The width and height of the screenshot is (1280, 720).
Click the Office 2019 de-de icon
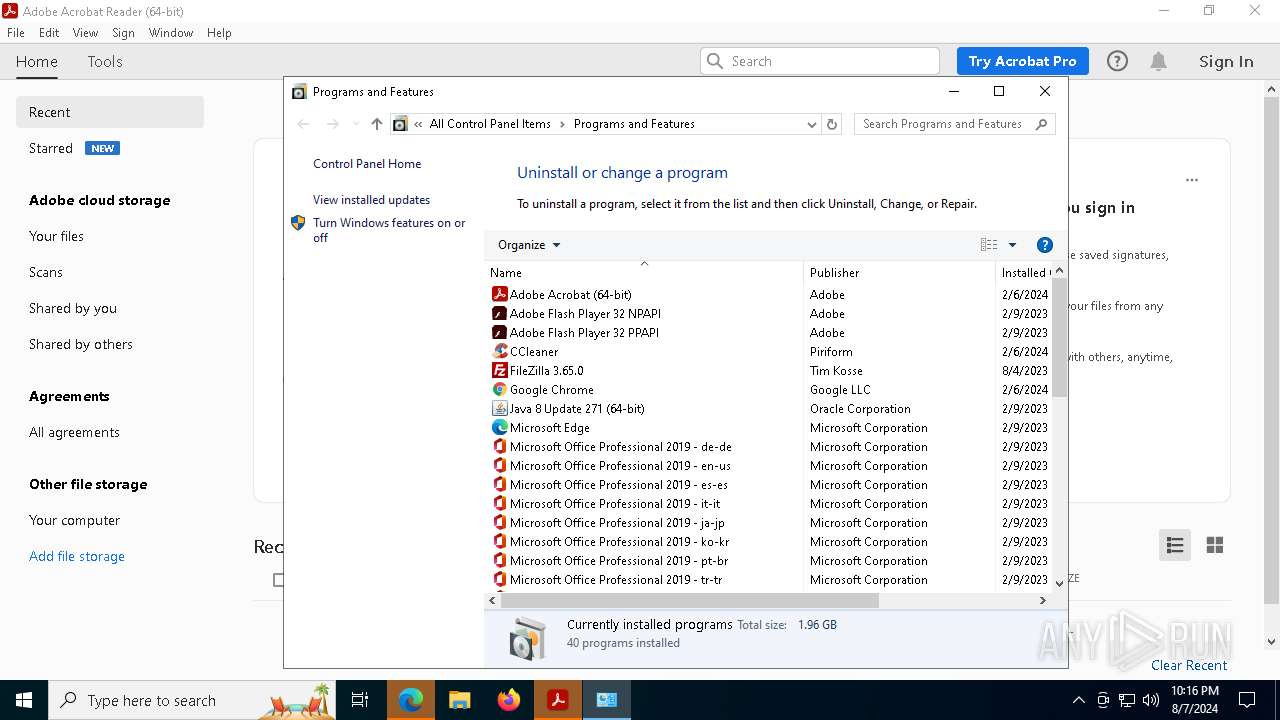point(500,446)
